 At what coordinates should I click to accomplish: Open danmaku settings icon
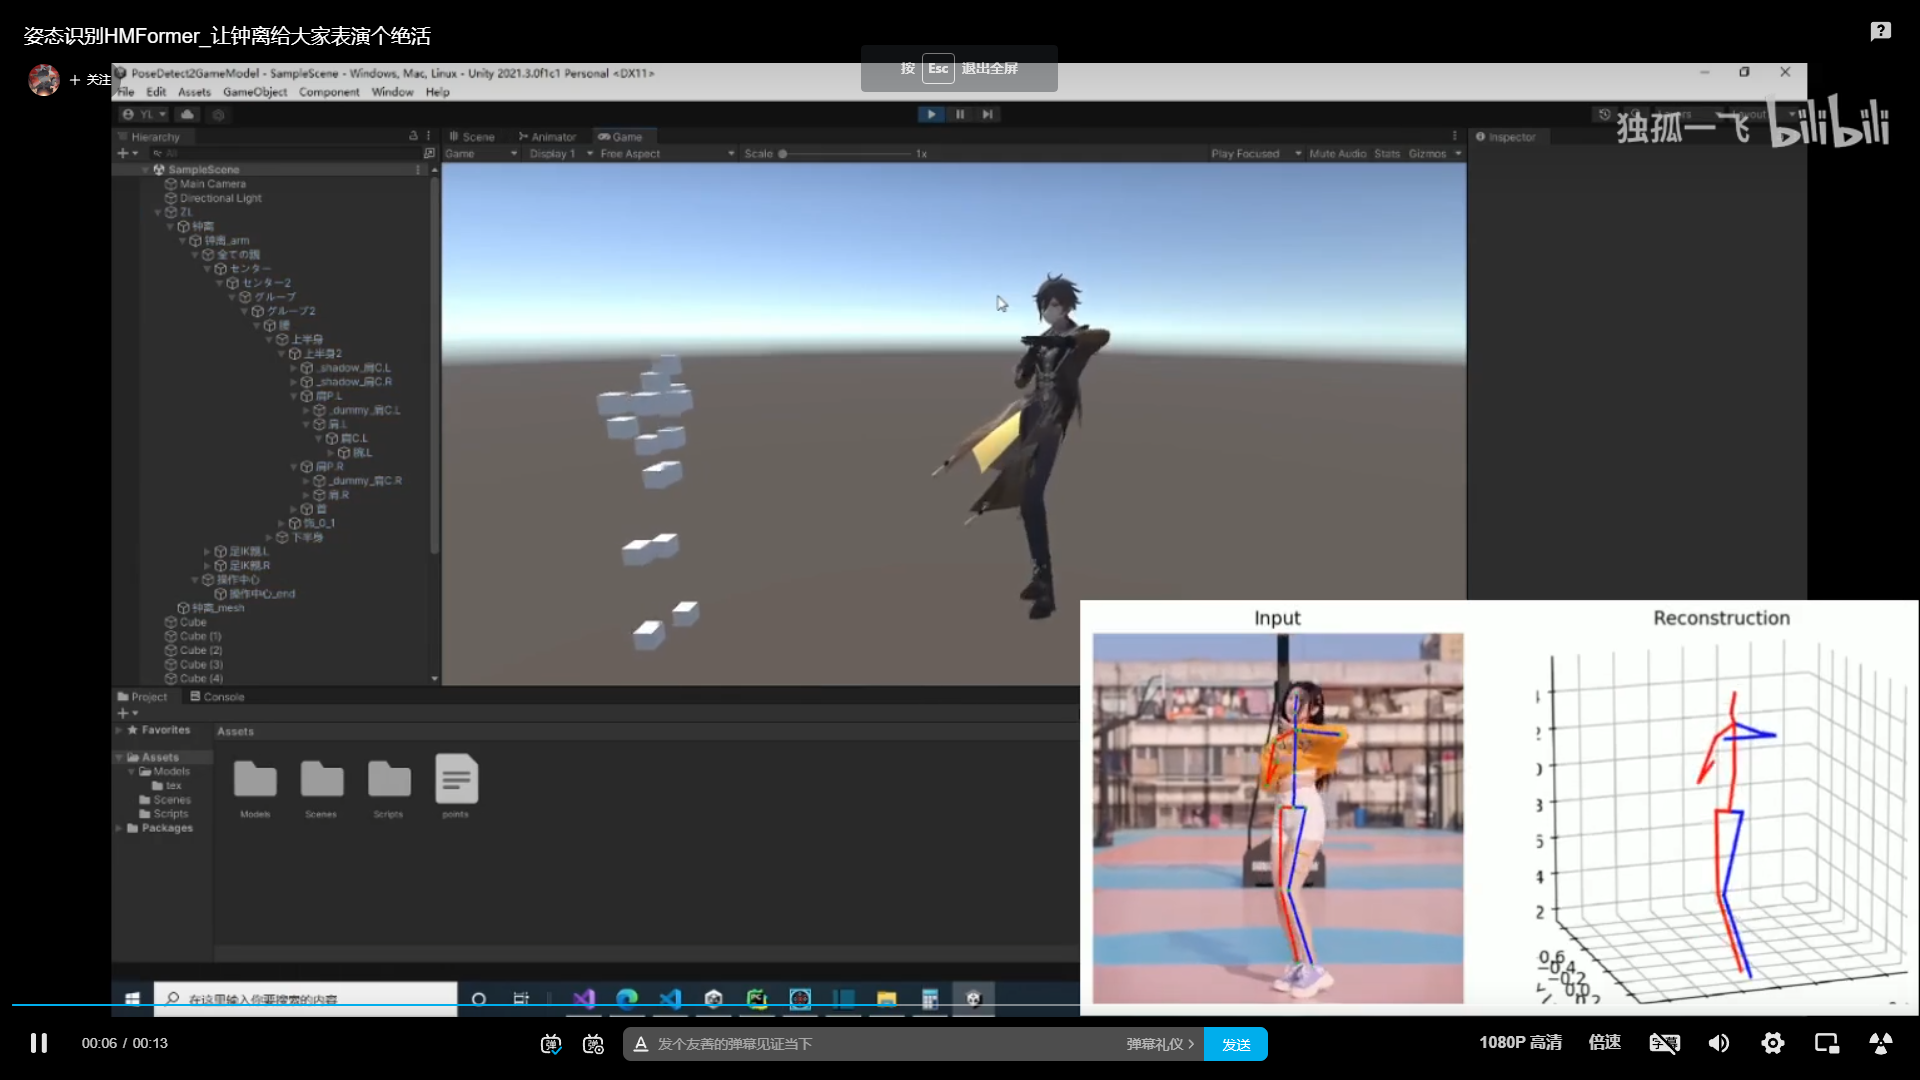[x=593, y=1044]
